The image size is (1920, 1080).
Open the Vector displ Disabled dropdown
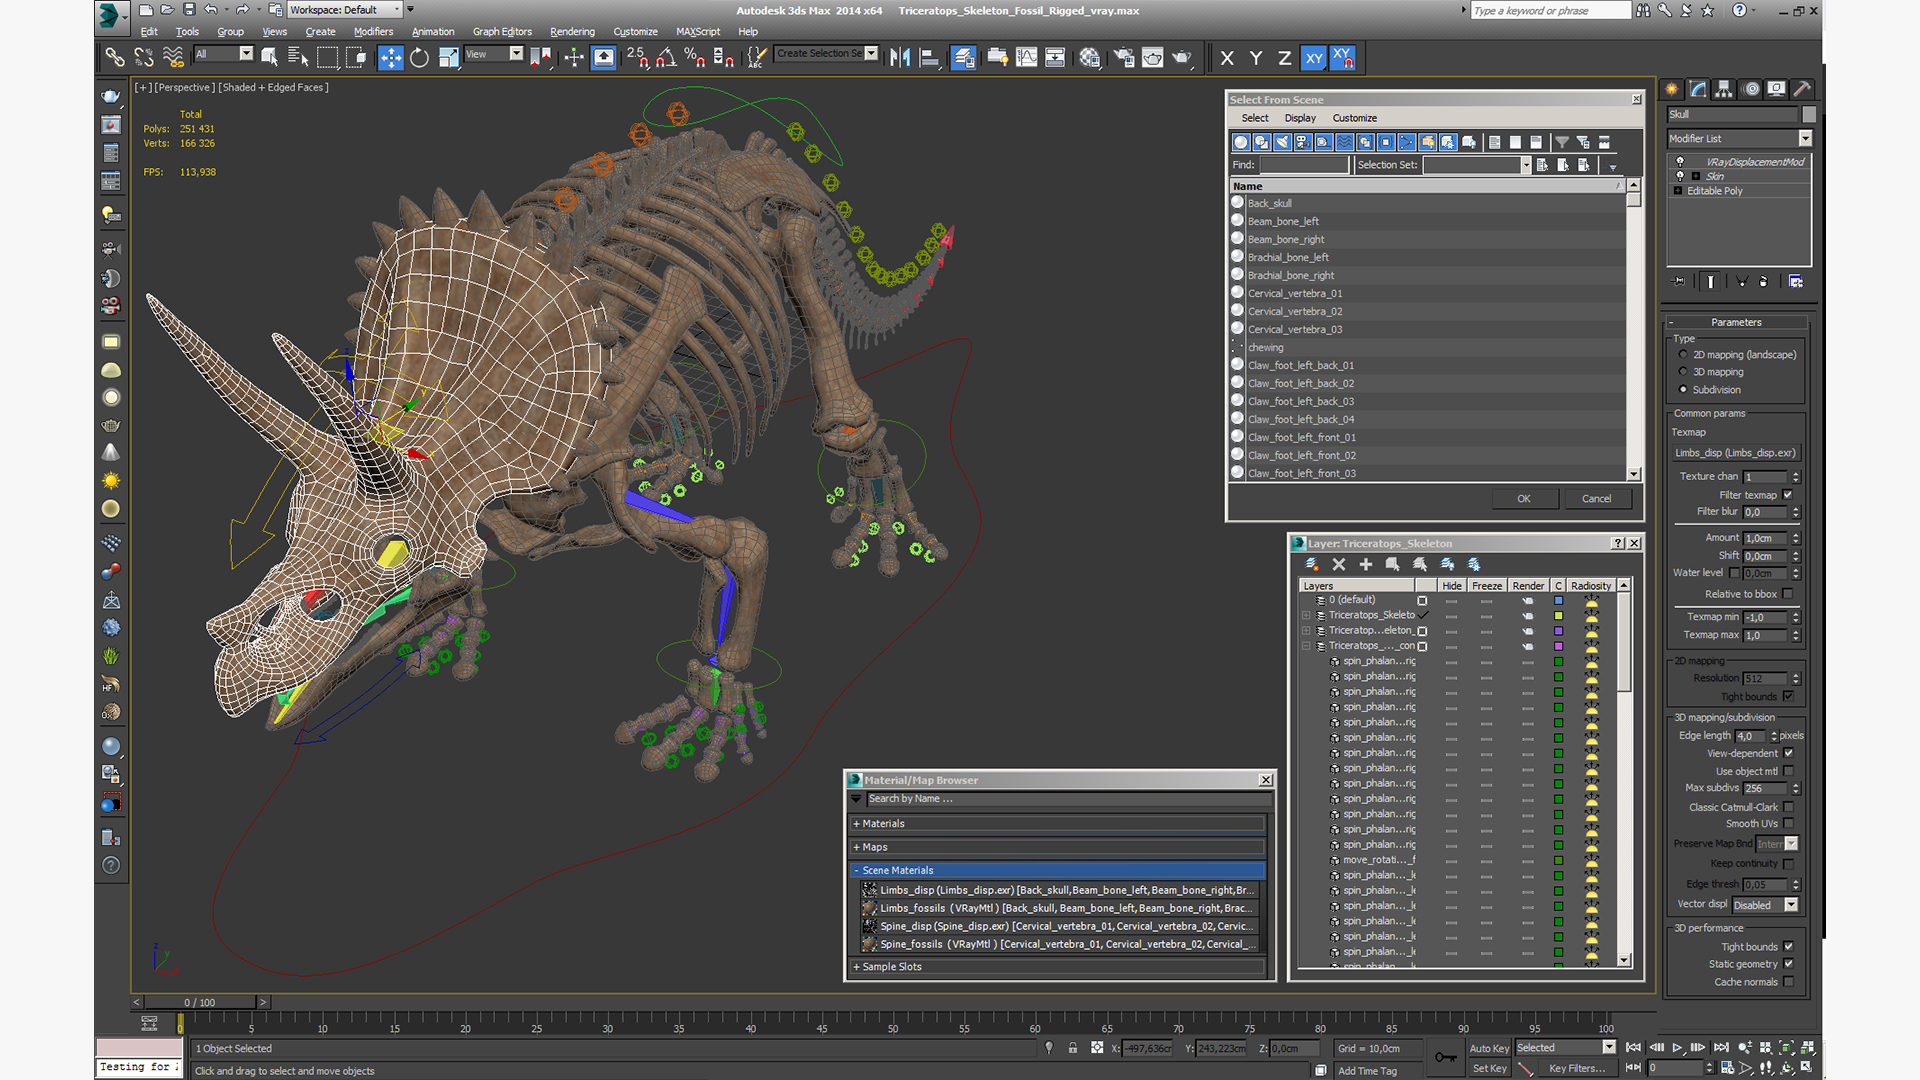[1765, 905]
